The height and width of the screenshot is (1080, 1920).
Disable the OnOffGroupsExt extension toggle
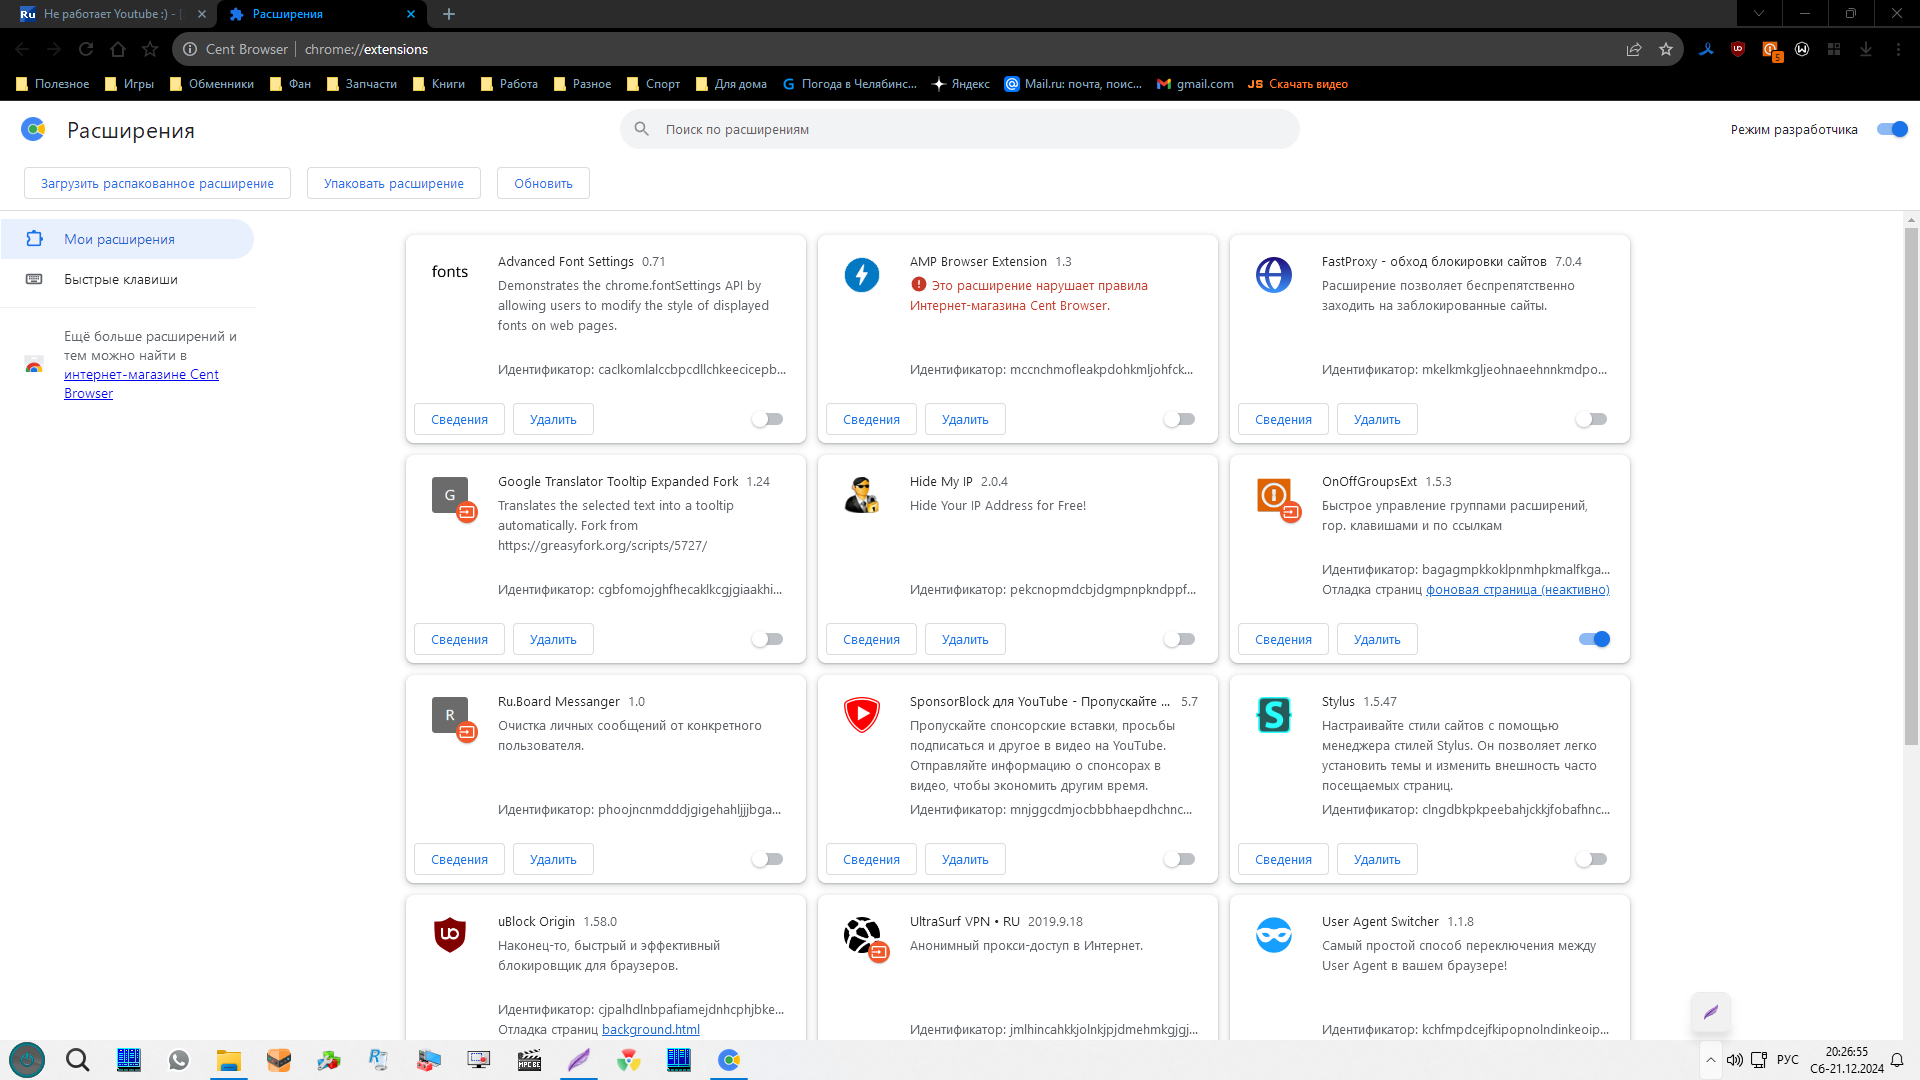1594,639
